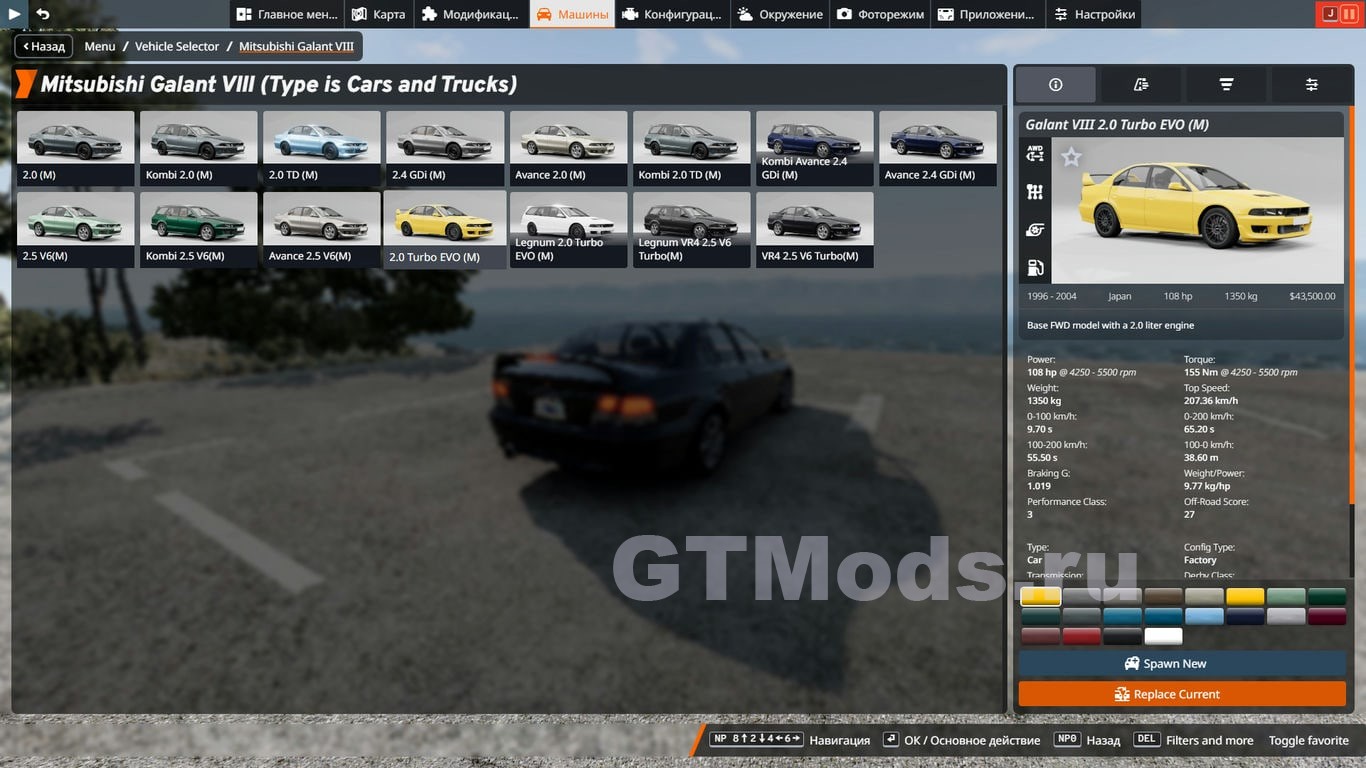Open the sliders settings tab icon
1366x768 pixels.
click(x=1311, y=85)
